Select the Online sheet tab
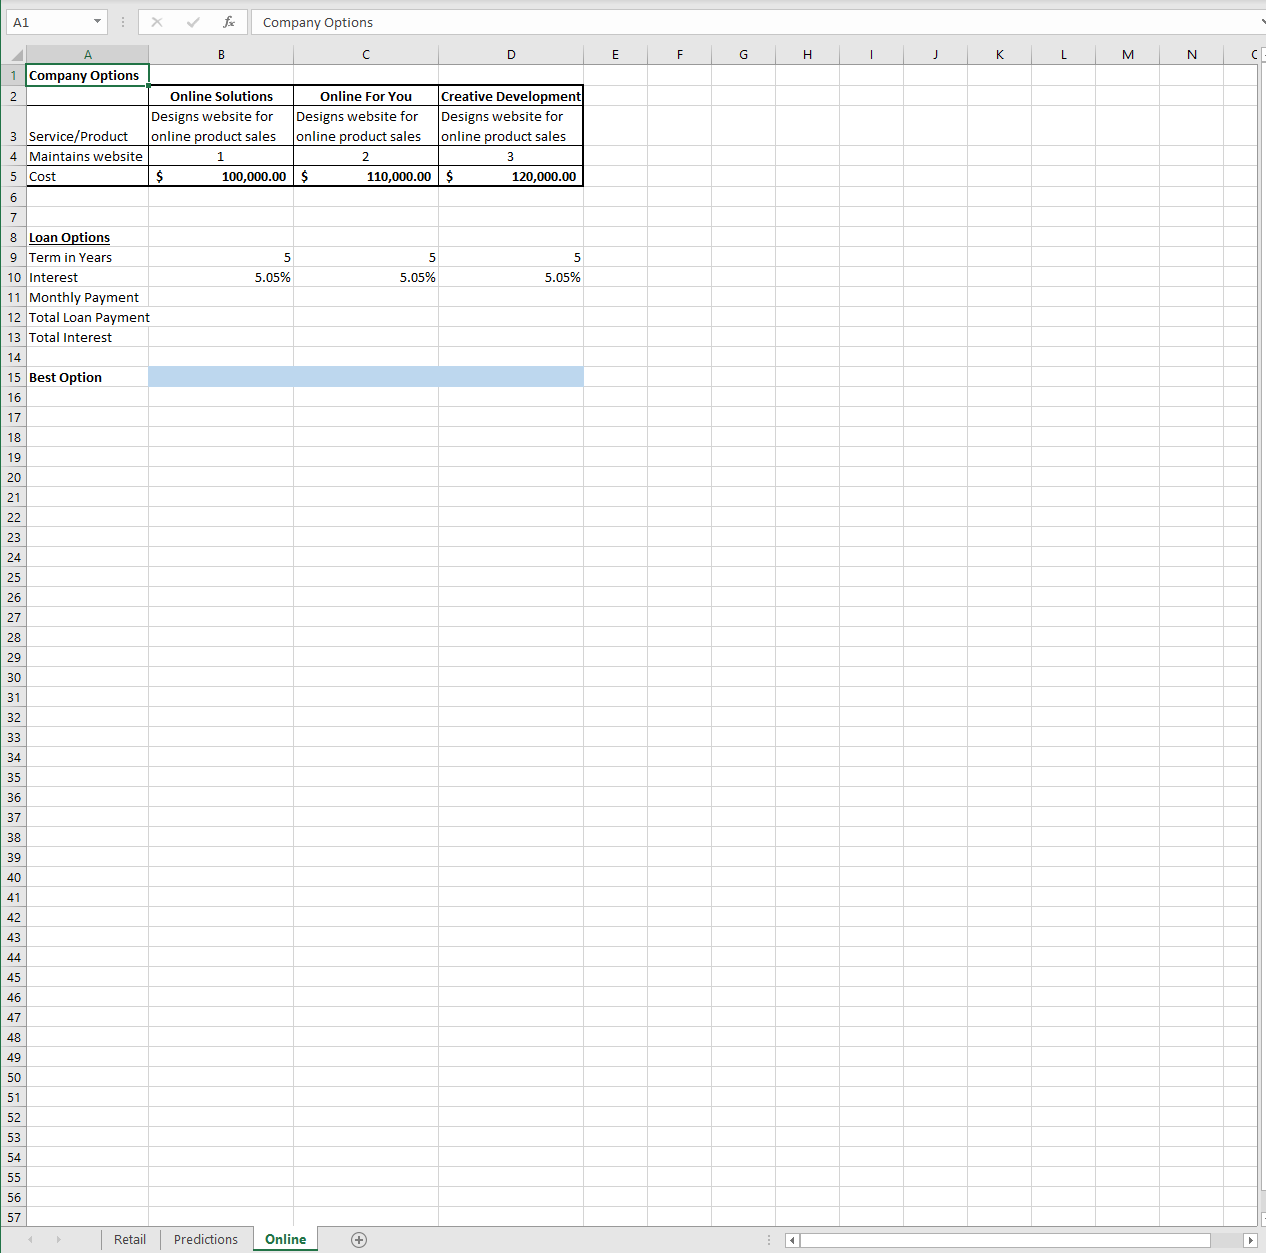The image size is (1266, 1253). (x=284, y=1239)
